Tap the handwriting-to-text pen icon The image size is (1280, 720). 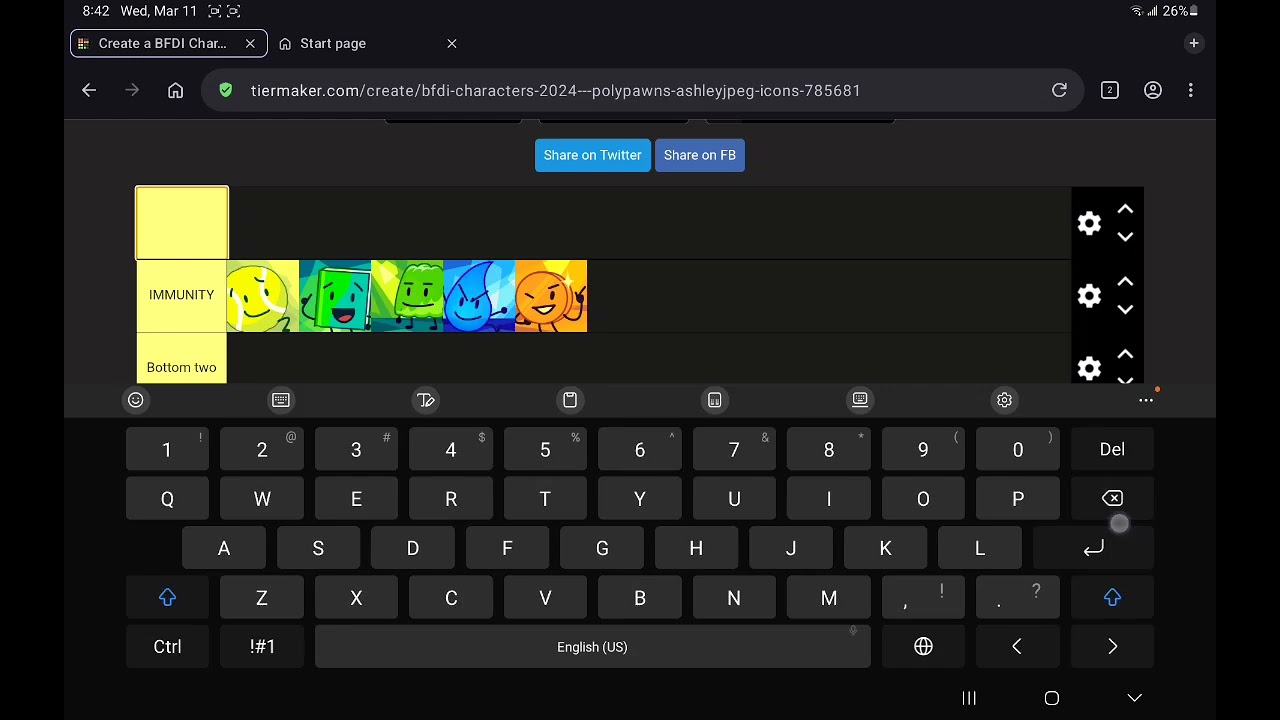[426, 400]
